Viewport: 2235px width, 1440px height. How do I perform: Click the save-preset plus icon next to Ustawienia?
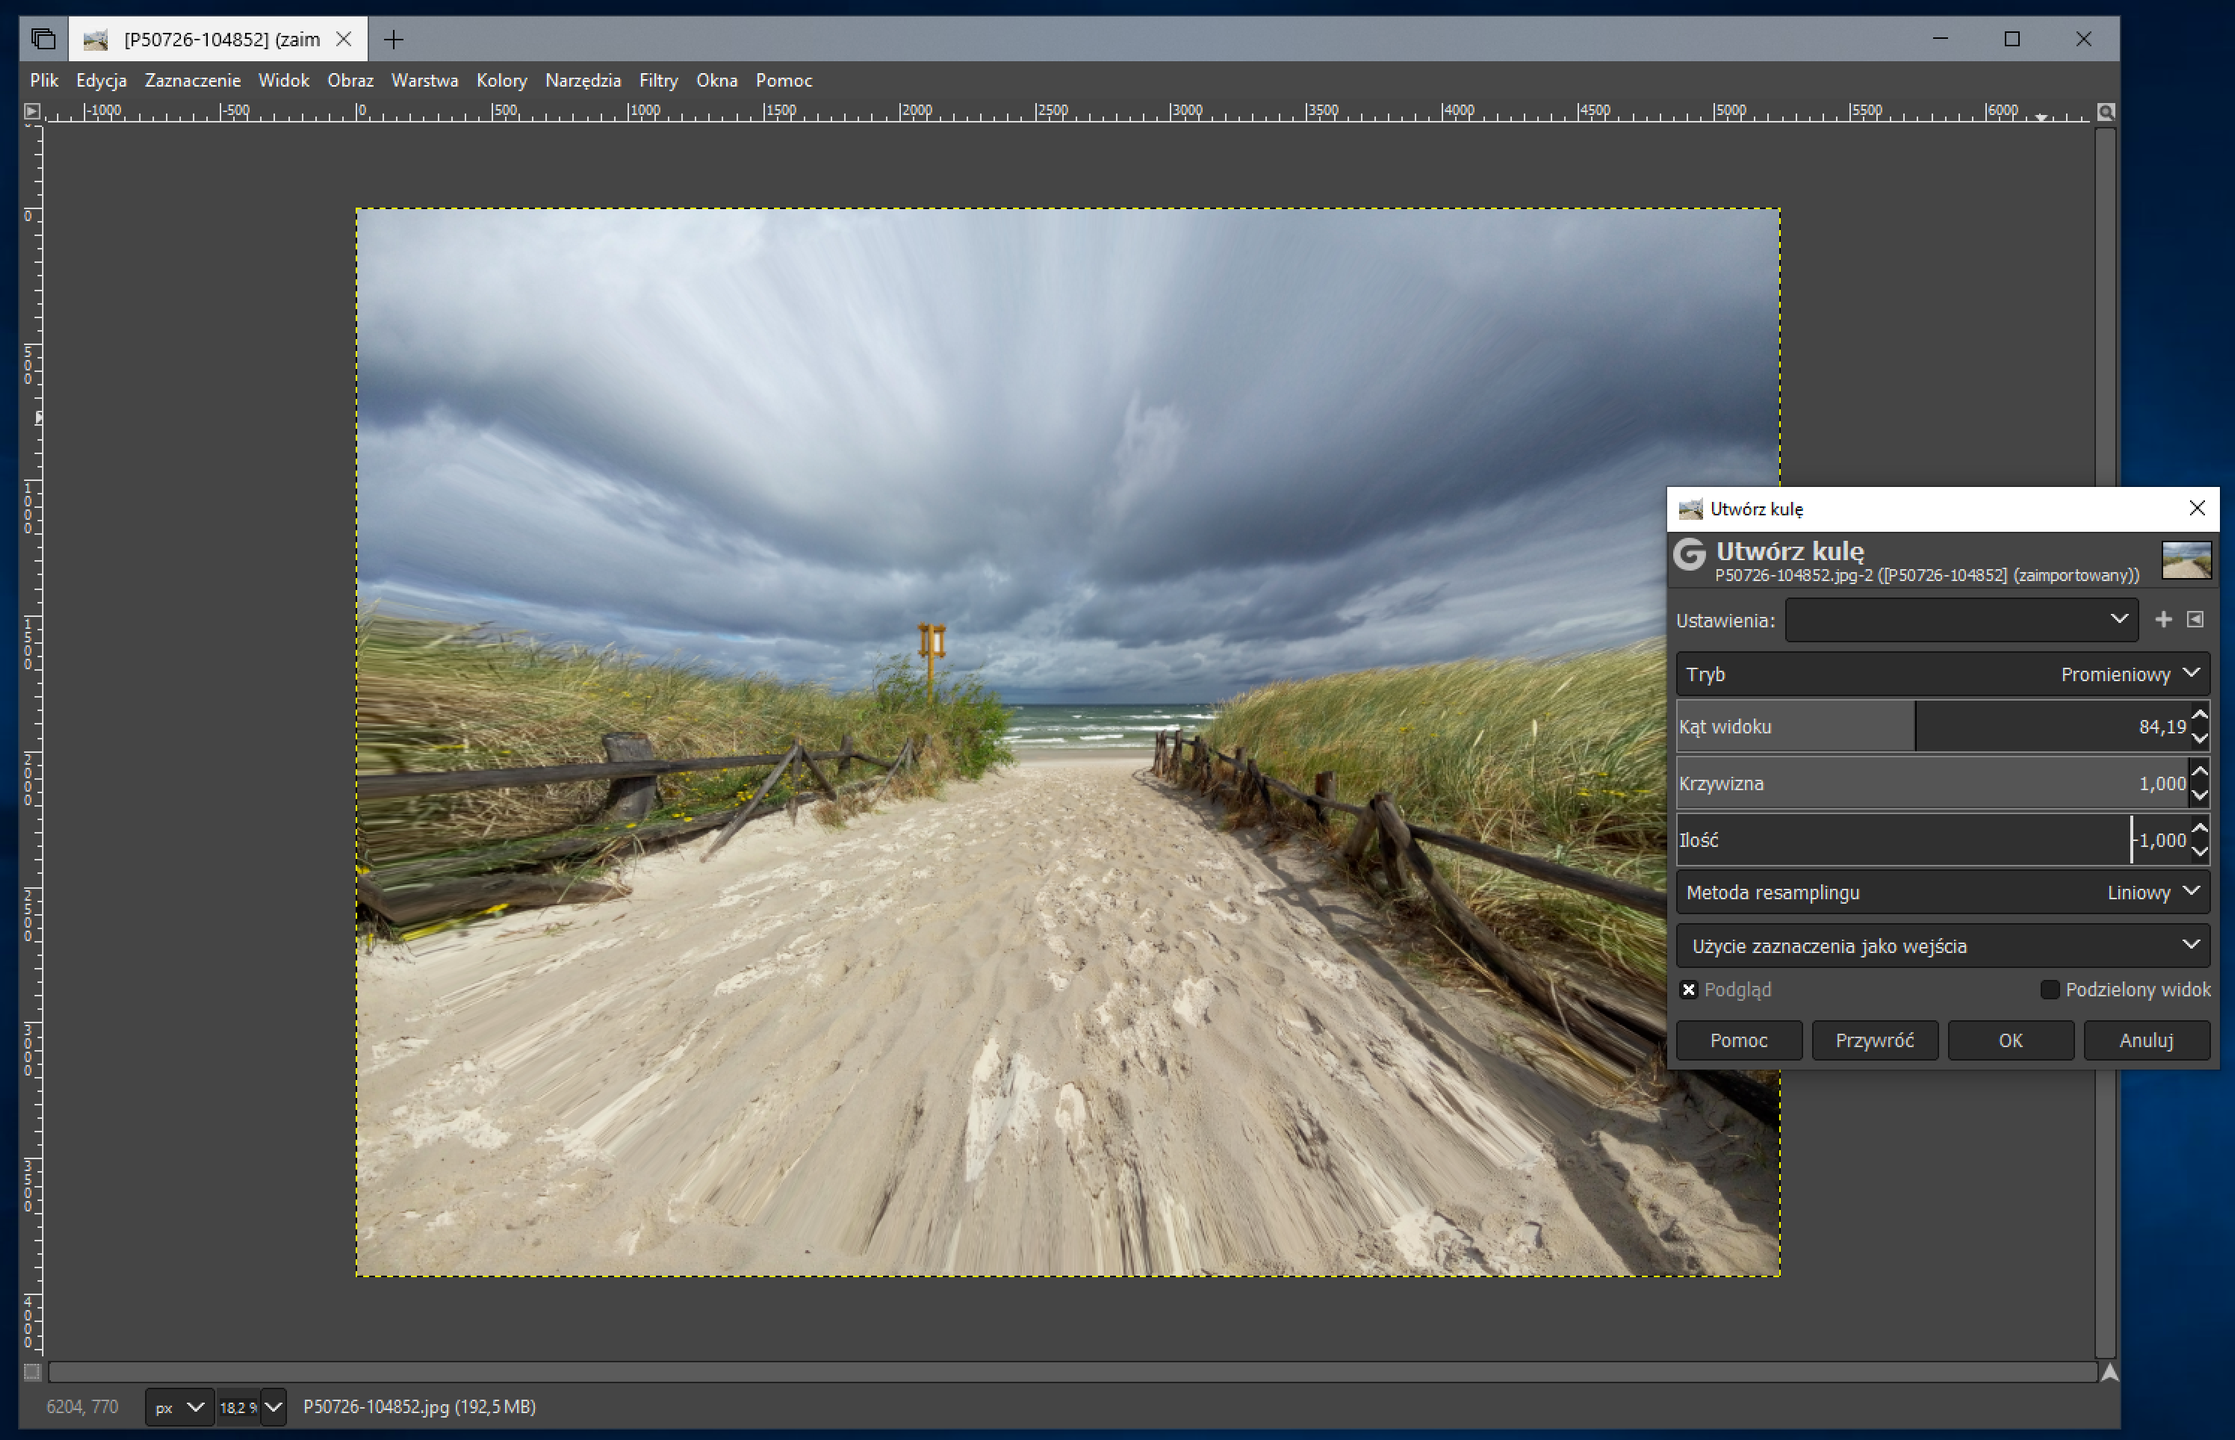click(2163, 620)
